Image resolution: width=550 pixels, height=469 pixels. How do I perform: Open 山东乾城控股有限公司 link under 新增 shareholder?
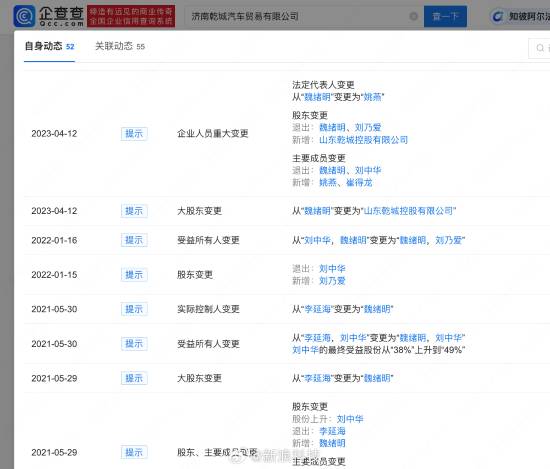coord(363,140)
